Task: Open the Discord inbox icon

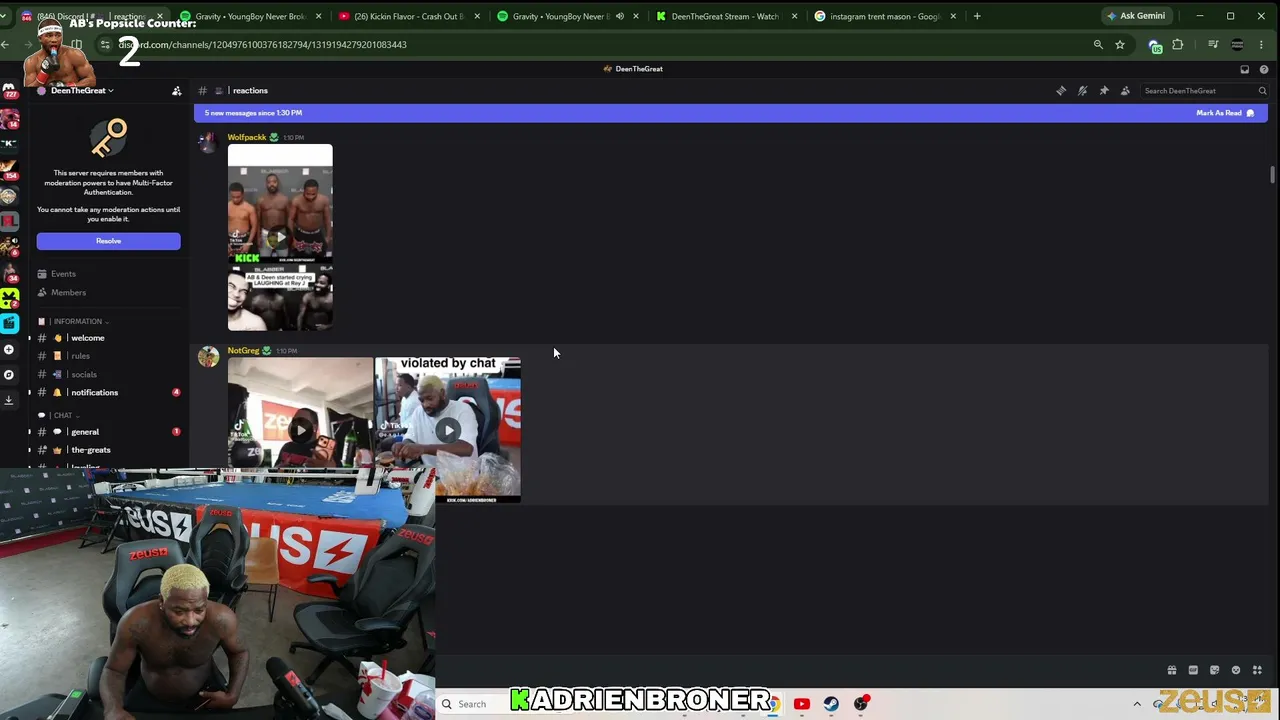Action: click(x=1244, y=69)
